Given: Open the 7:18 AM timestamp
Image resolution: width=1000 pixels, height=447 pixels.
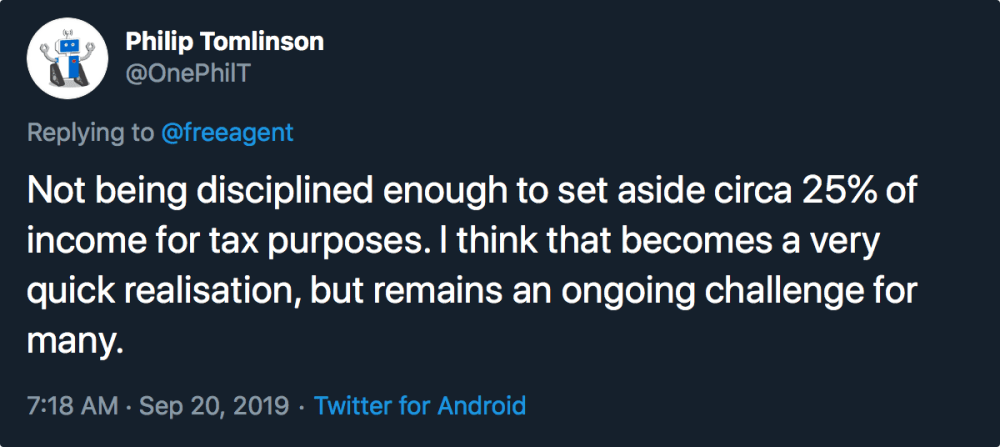Looking at the screenshot, I should [72, 406].
